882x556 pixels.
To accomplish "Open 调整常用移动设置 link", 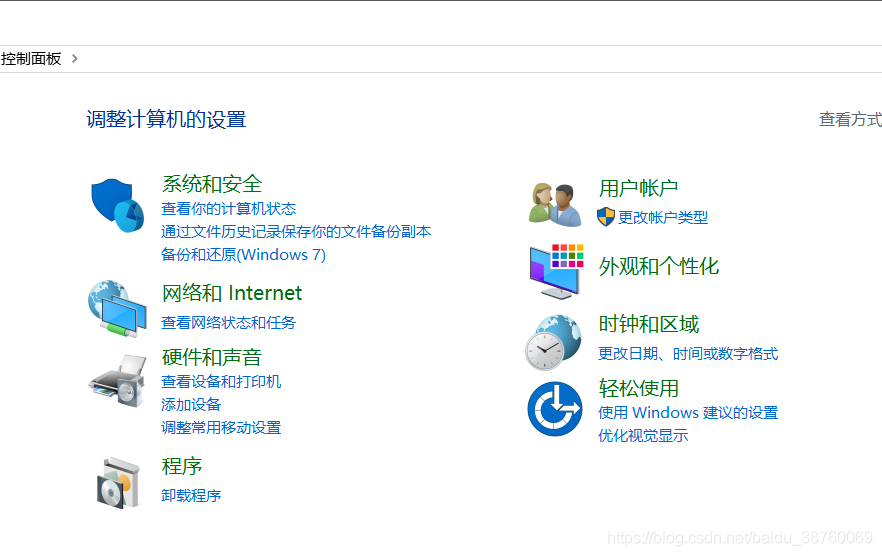I will pyautogui.click(x=221, y=428).
